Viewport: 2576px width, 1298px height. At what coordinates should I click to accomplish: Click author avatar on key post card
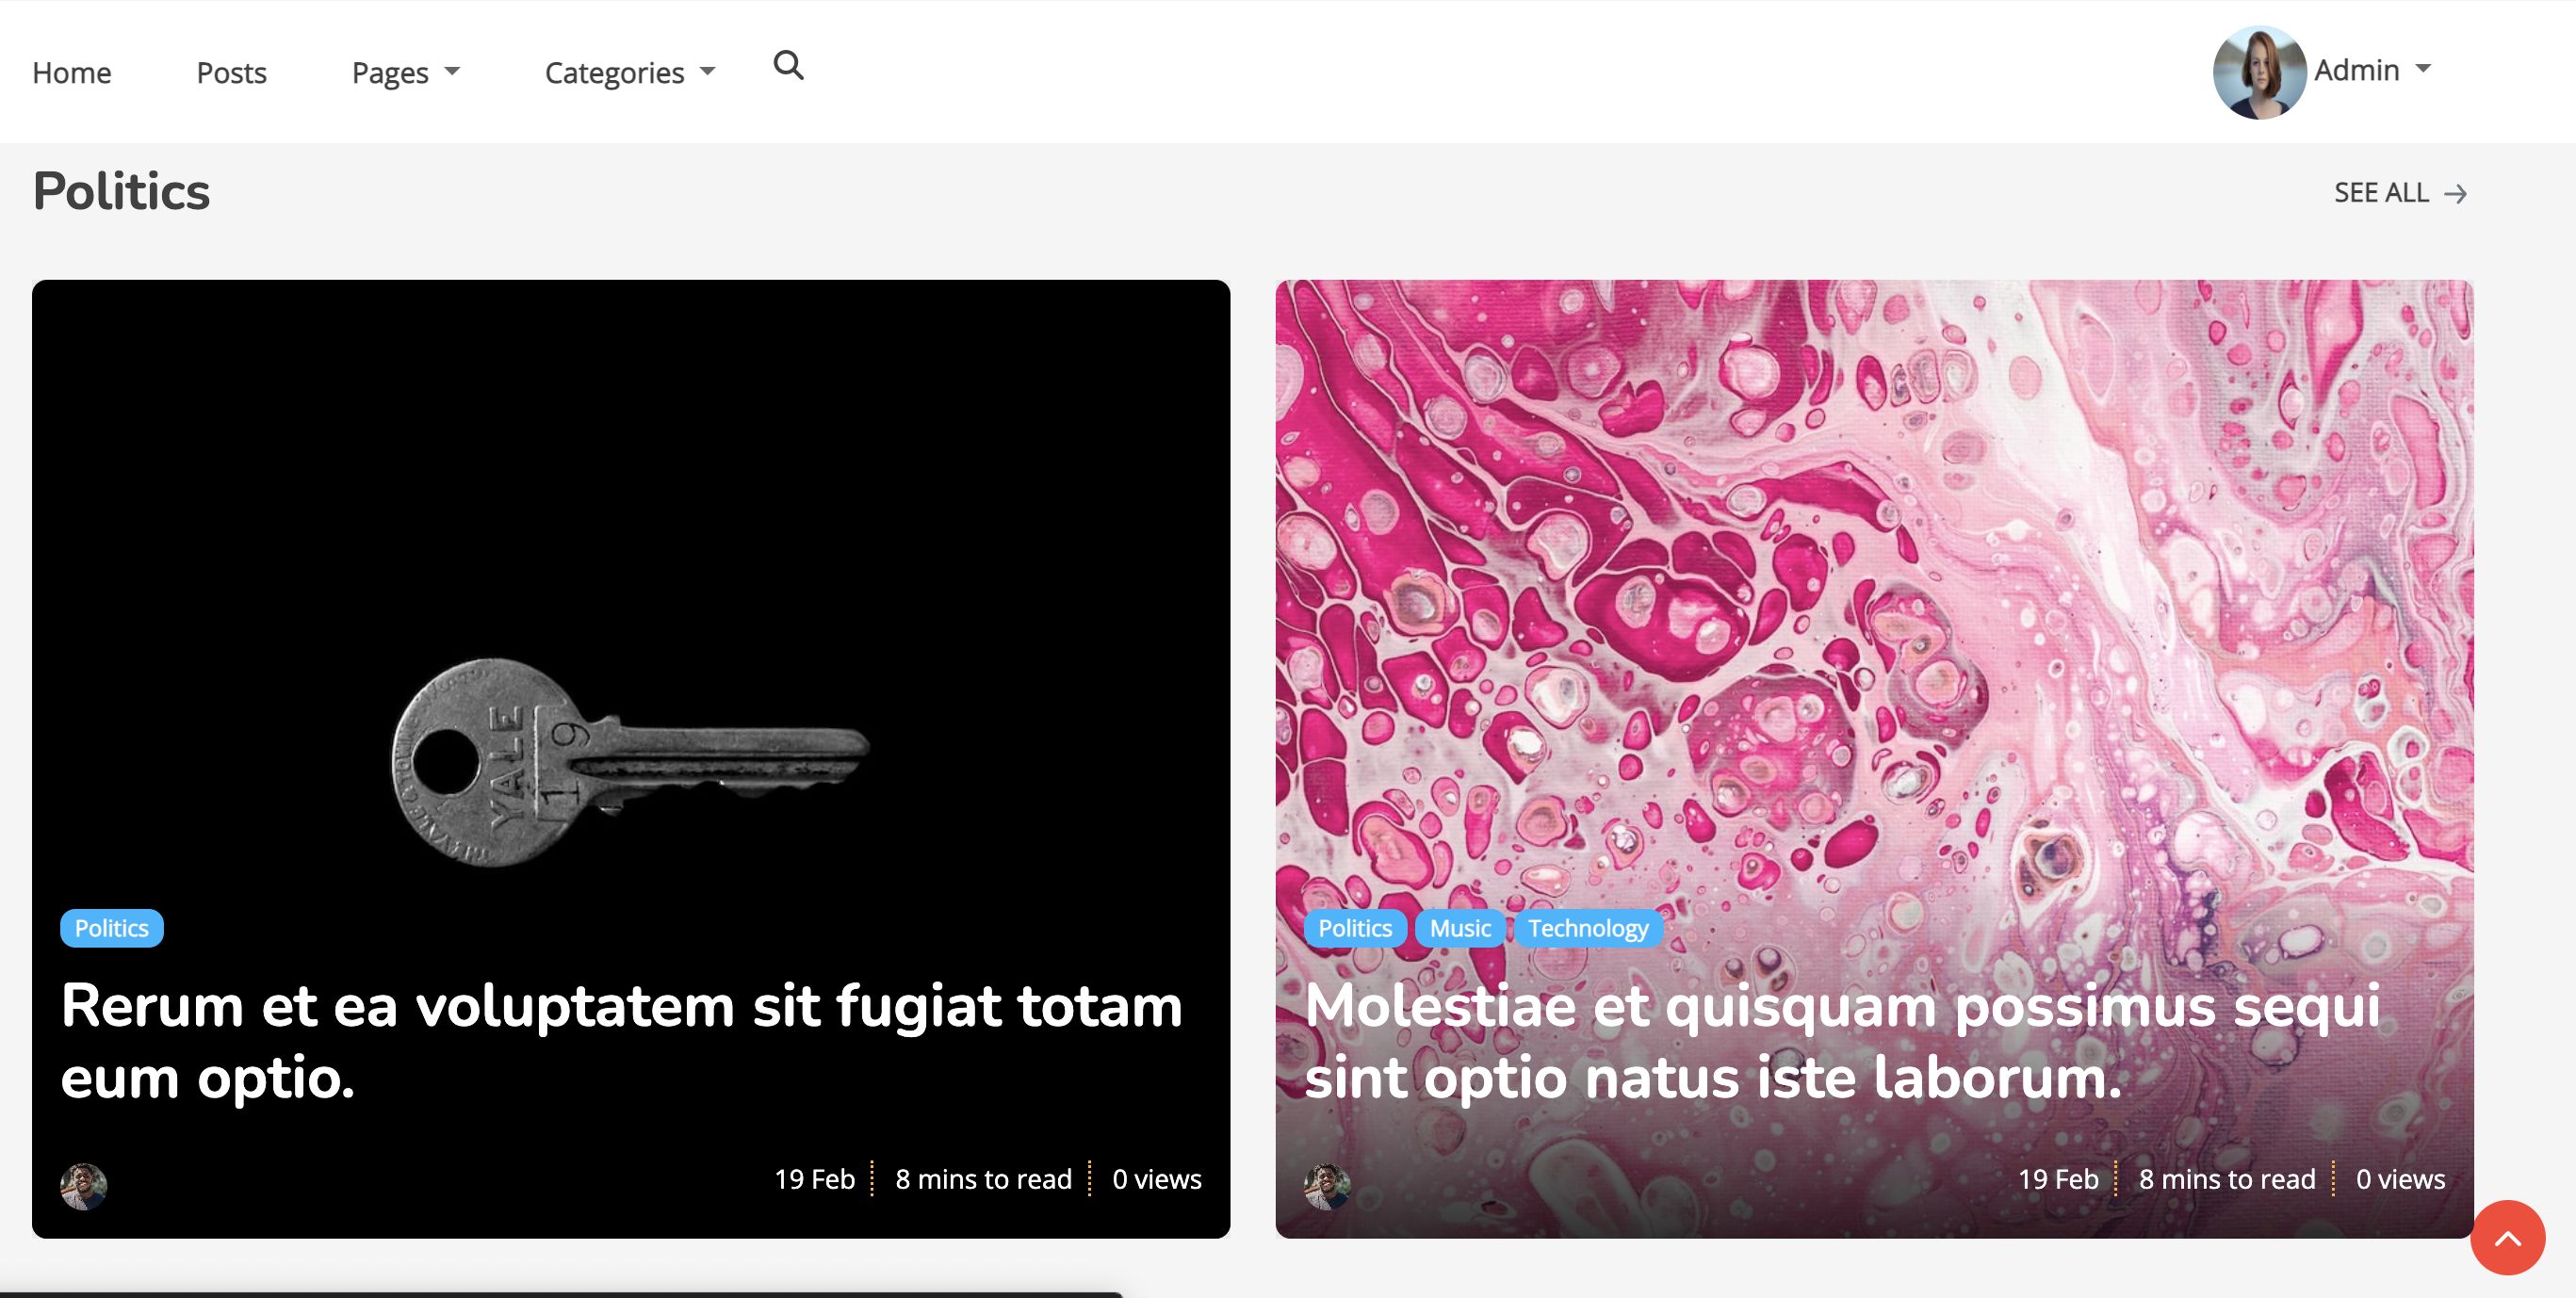pos(84,1186)
